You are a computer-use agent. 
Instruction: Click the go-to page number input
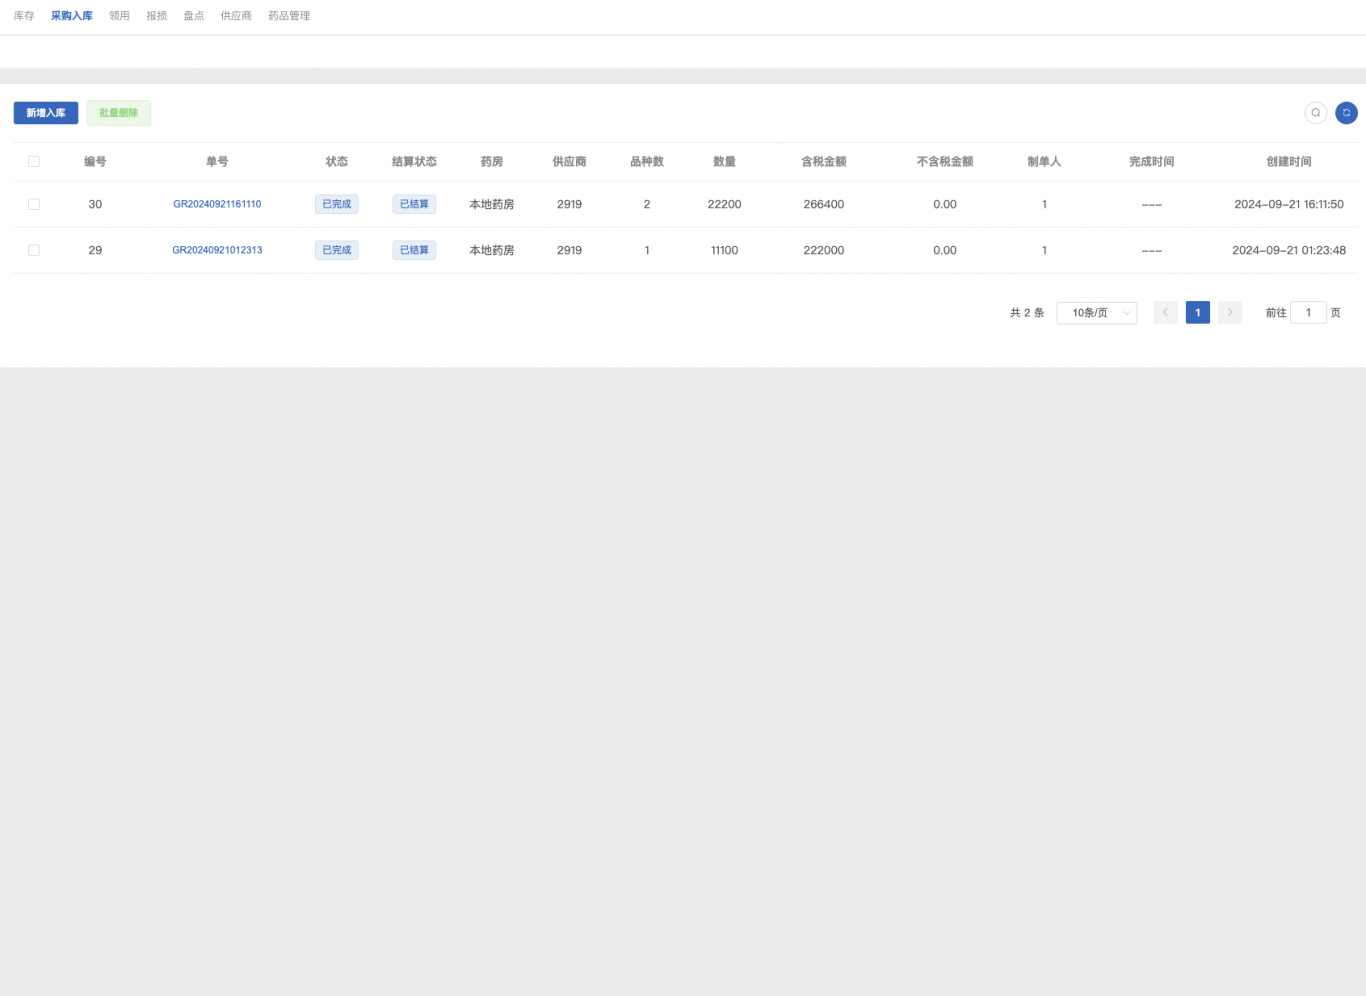click(x=1308, y=313)
